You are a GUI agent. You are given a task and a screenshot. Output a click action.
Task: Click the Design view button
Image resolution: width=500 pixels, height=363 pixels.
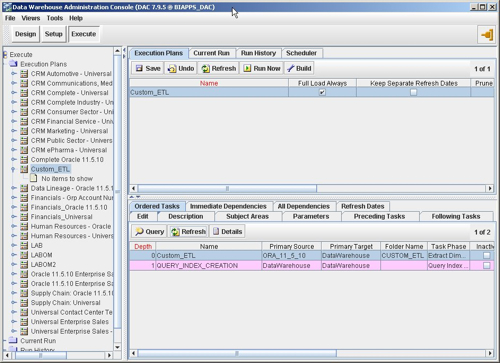click(26, 34)
